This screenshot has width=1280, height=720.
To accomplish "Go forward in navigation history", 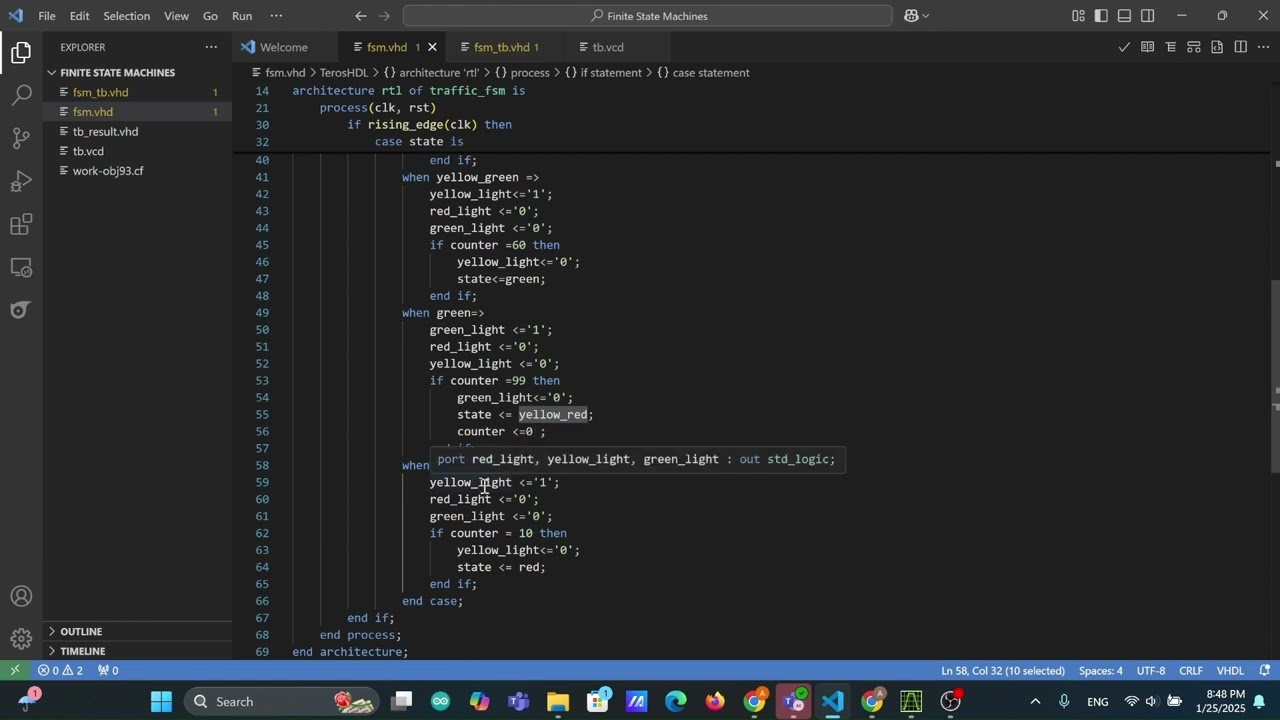I will (x=385, y=16).
